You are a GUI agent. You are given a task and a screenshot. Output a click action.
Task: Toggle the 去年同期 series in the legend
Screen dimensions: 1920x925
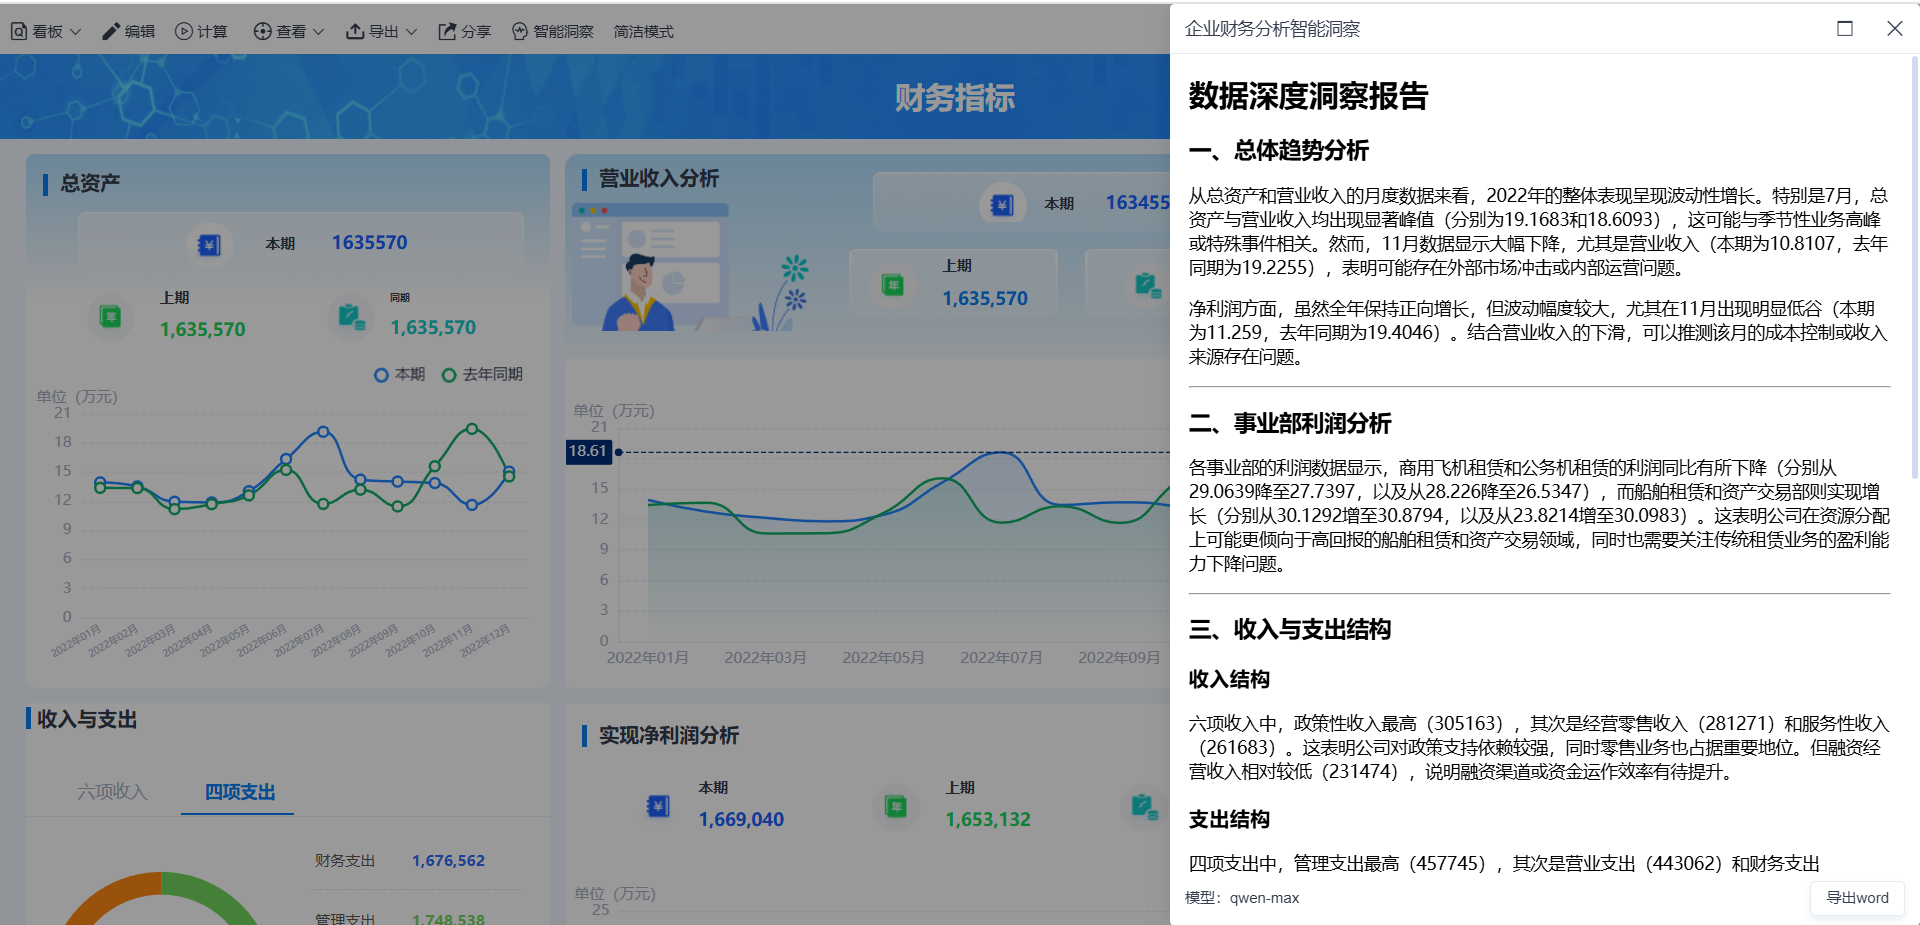pyautogui.click(x=447, y=375)
